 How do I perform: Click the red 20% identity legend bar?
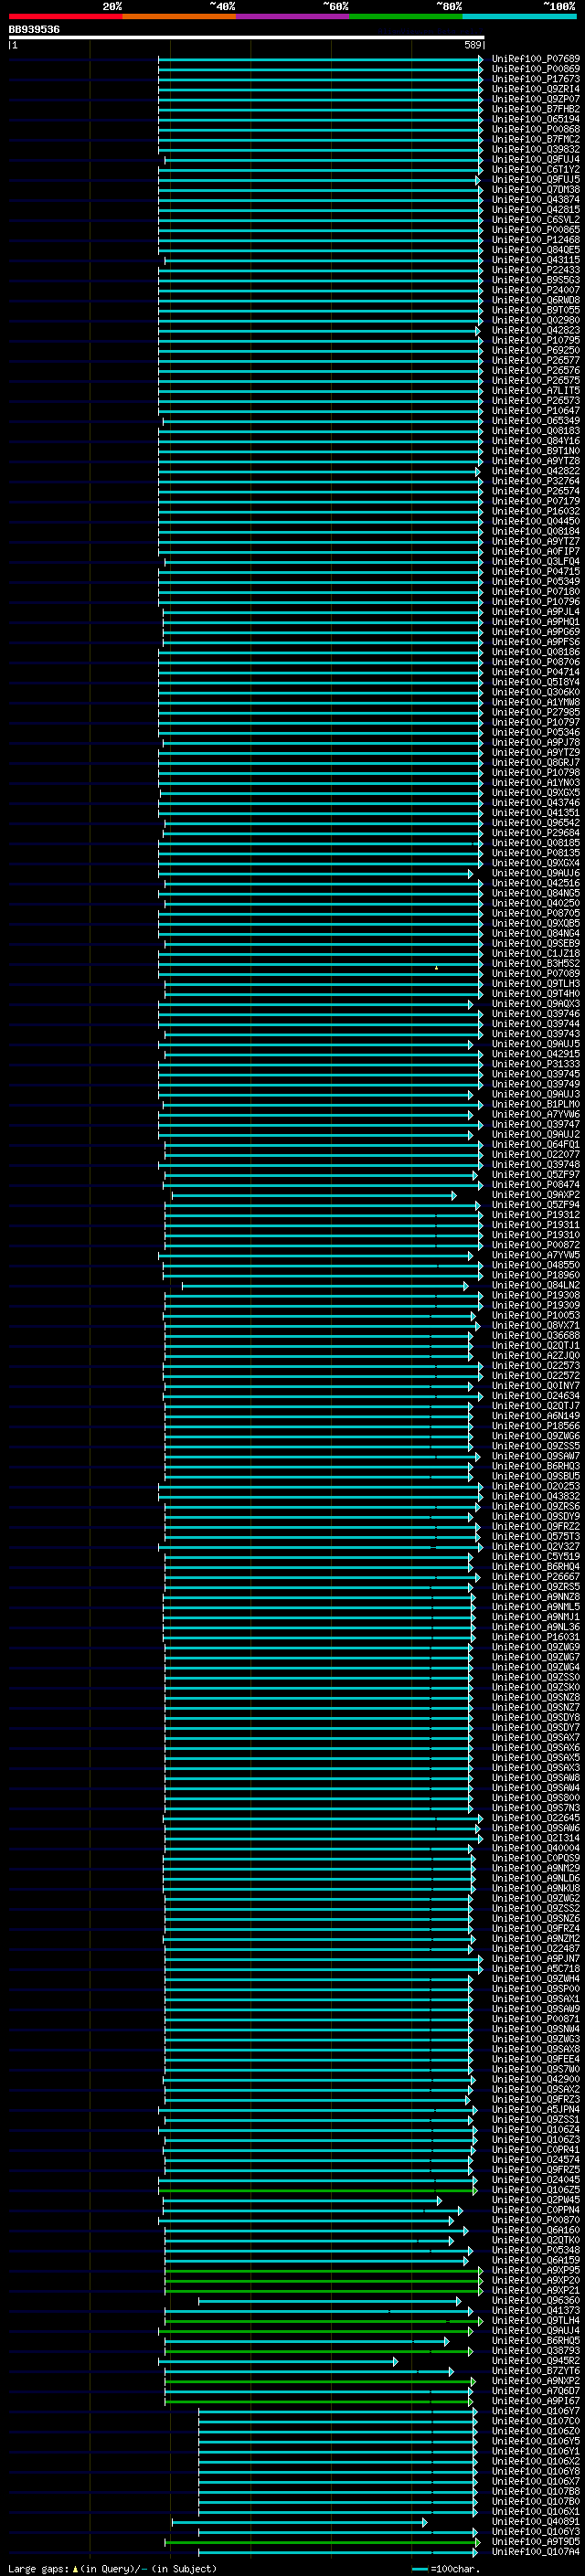[66, 16]
